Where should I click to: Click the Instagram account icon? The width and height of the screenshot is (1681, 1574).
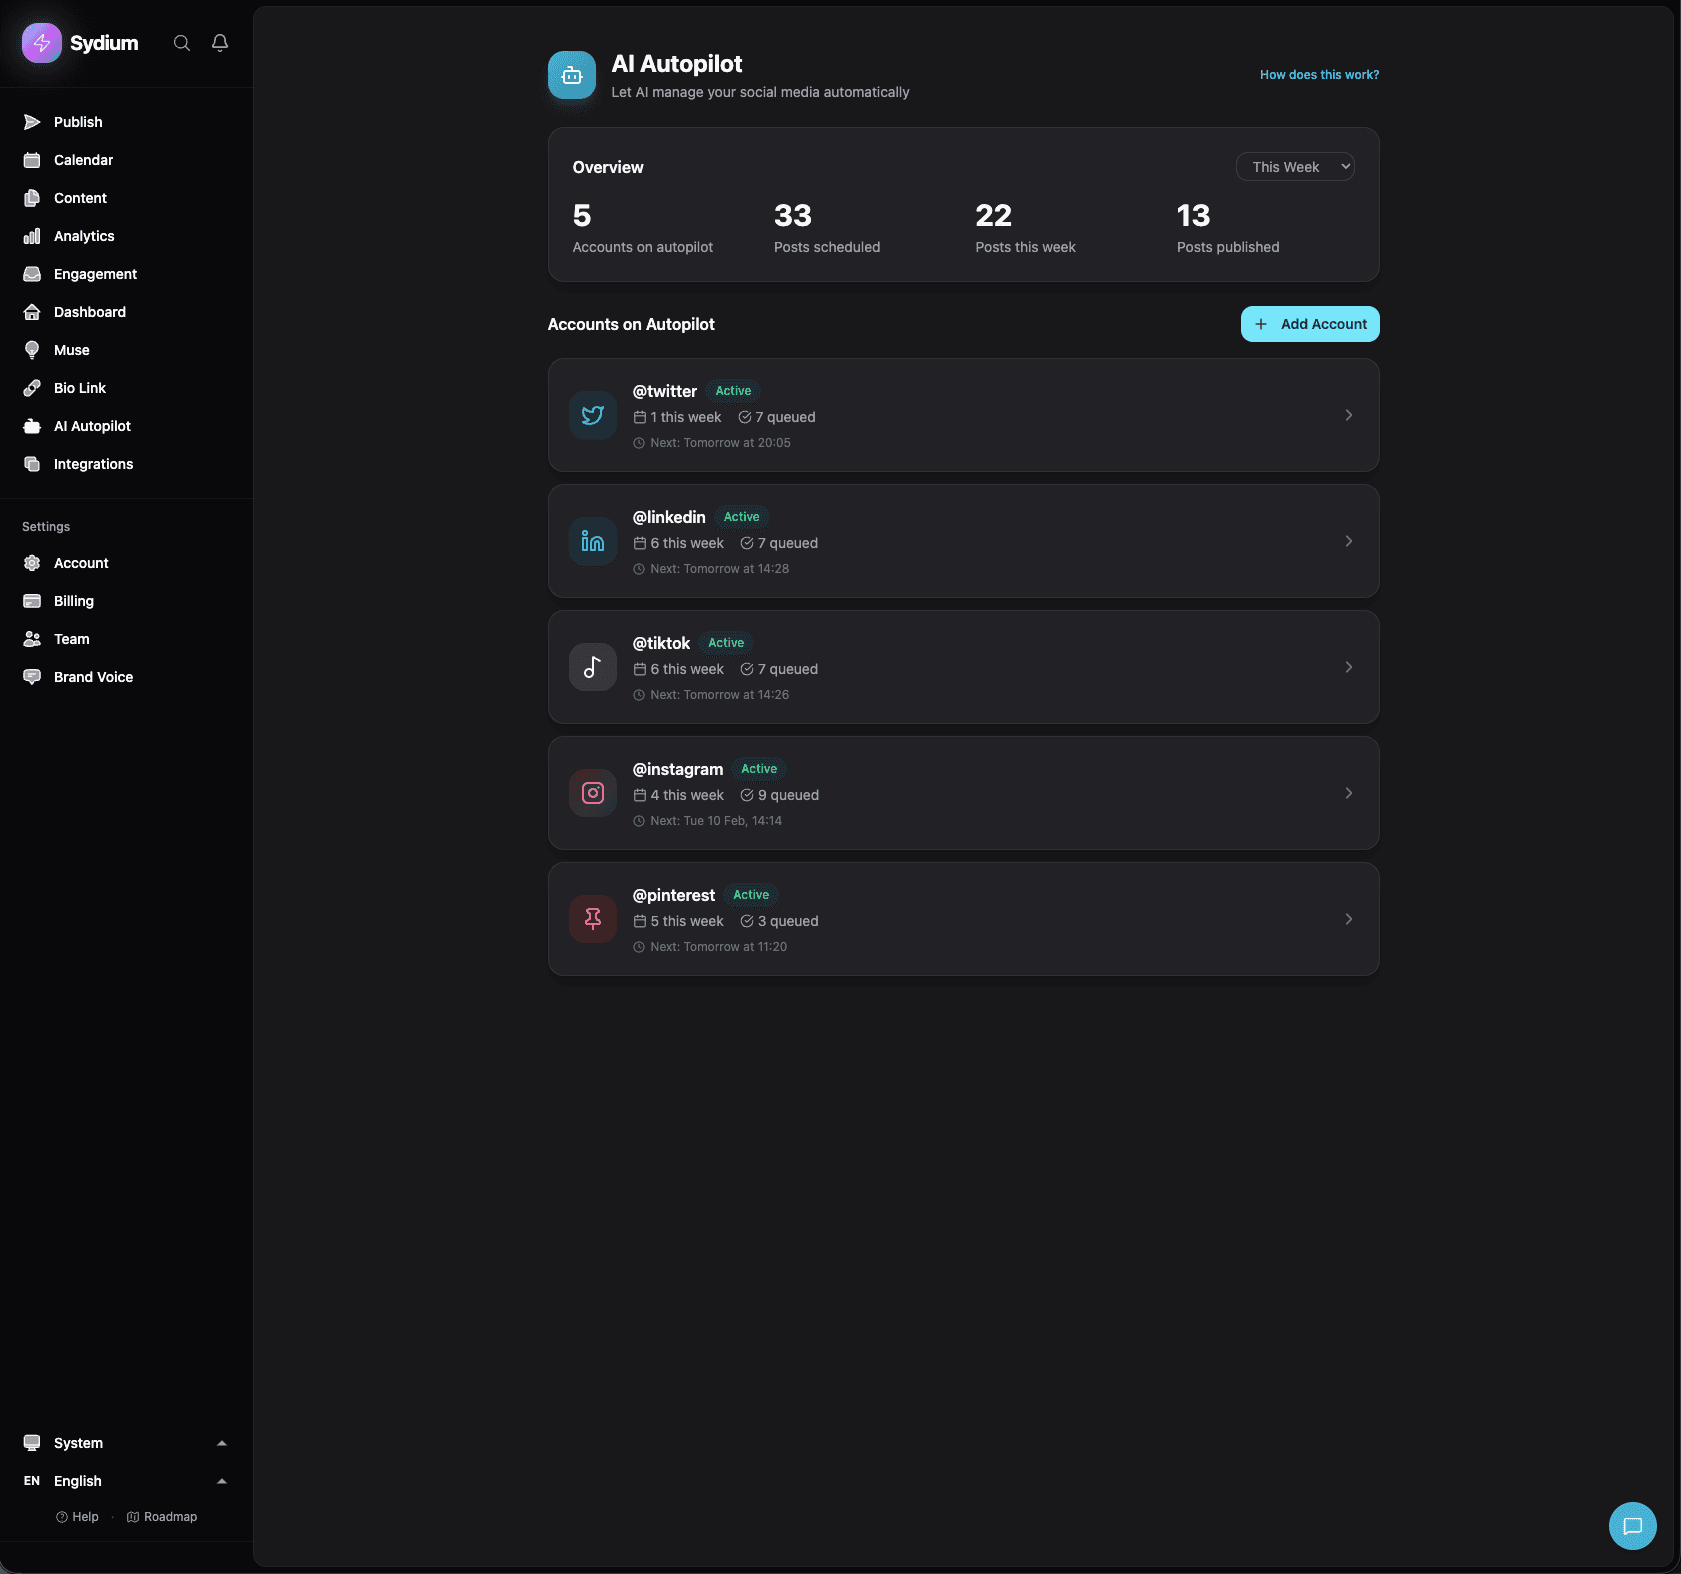pos(592,792)
